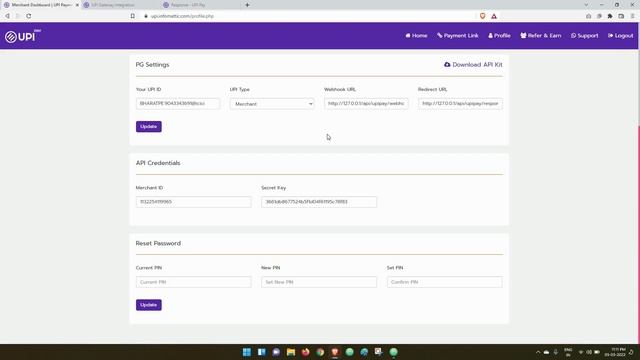The width and height of the screenshot is (640, 360).
Task: Click the address bar URL
Action: (182, 16)
